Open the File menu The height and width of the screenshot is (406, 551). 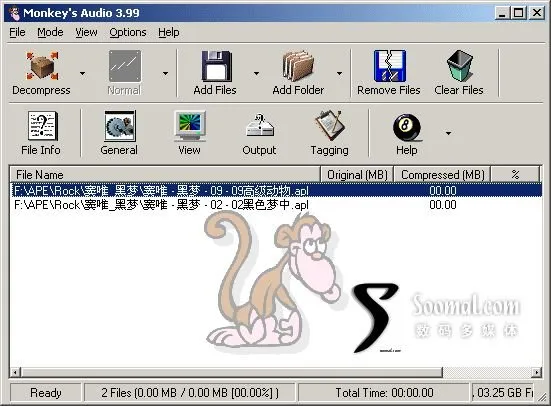coord(17,32)
